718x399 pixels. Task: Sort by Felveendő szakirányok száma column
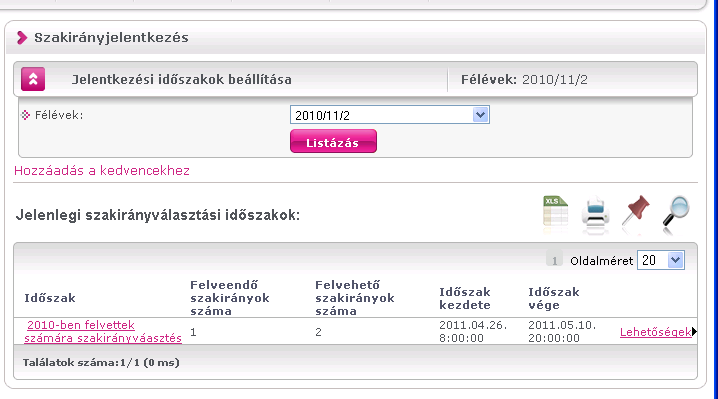tap(230, 298)
